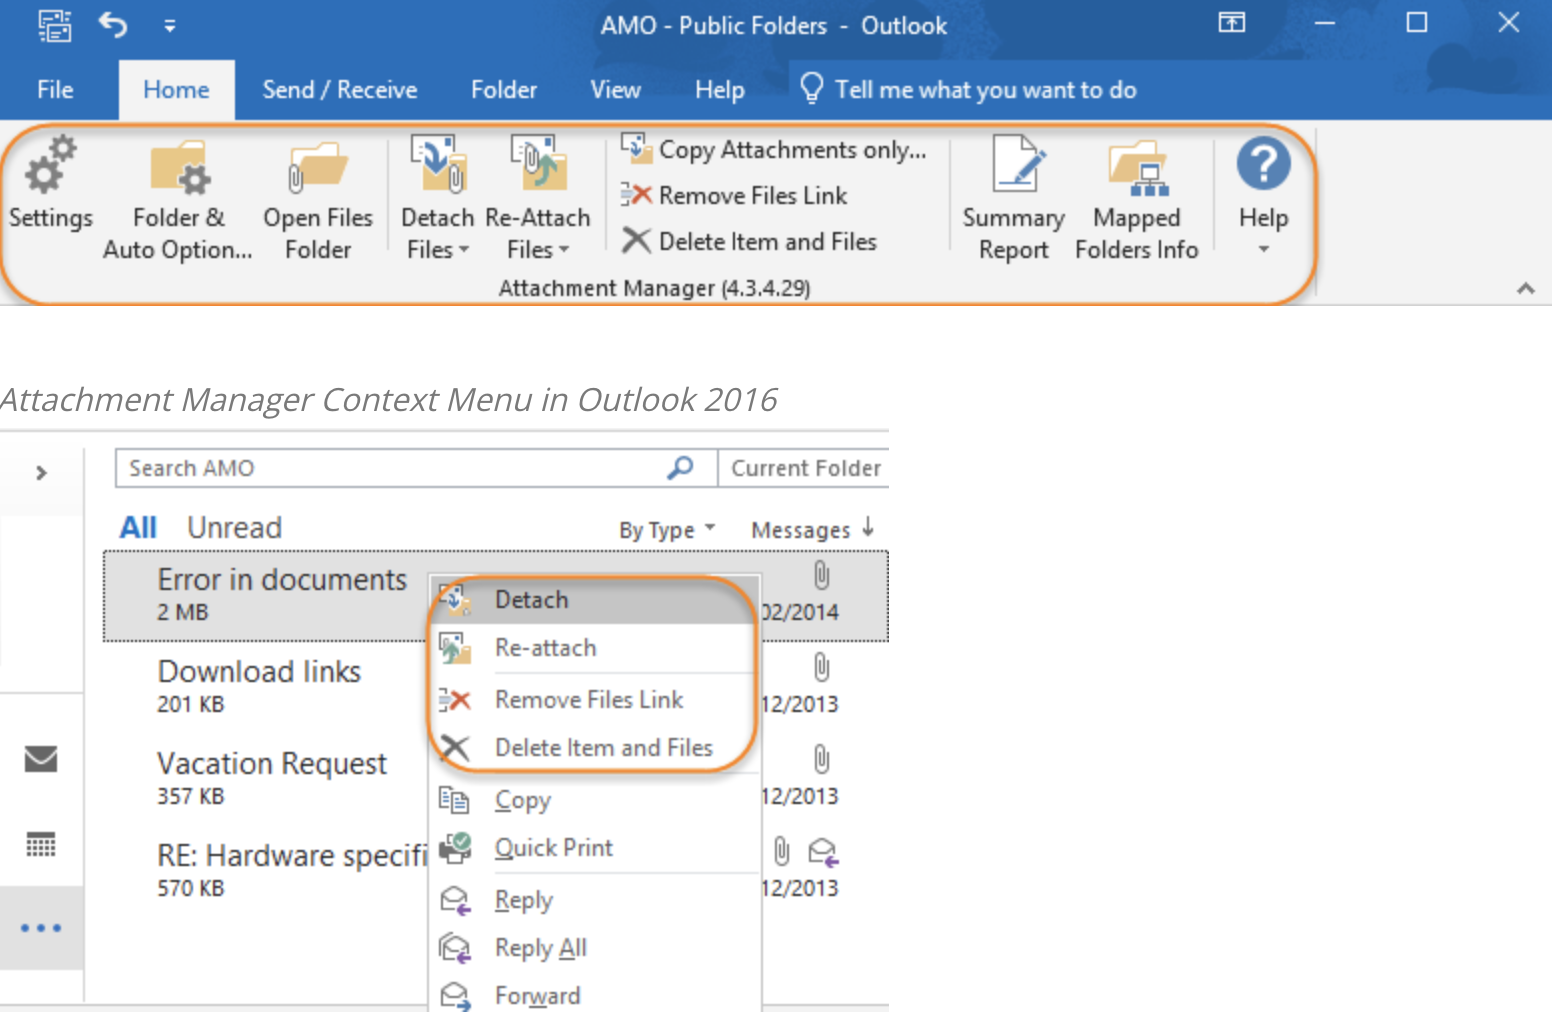Show Unread messages filter
The image size is (1552, 1014).
coord(235,527)
